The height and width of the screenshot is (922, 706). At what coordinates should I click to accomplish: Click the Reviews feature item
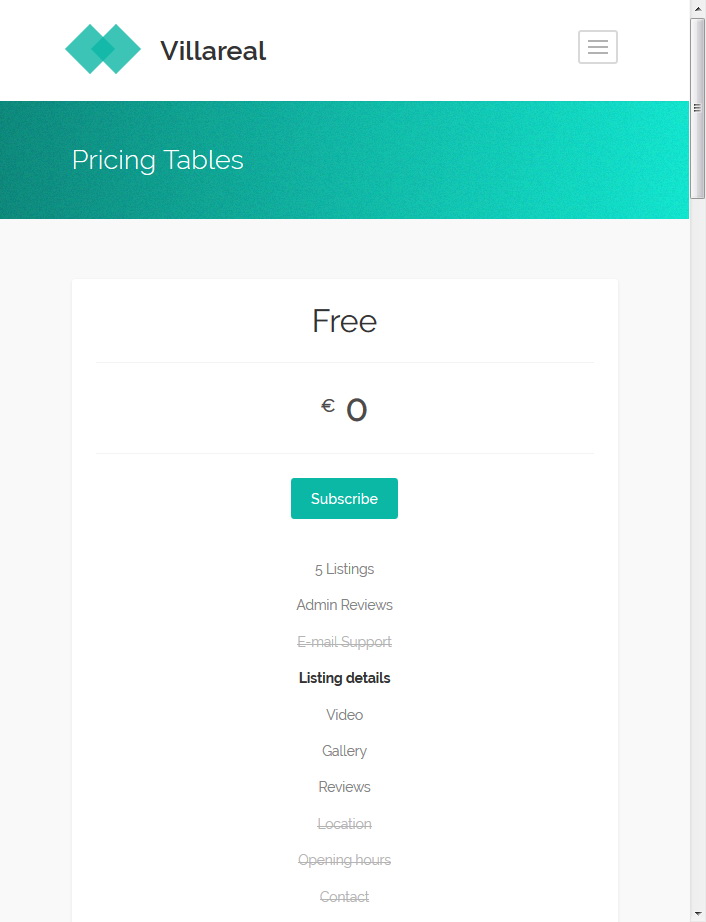point(344,787)
